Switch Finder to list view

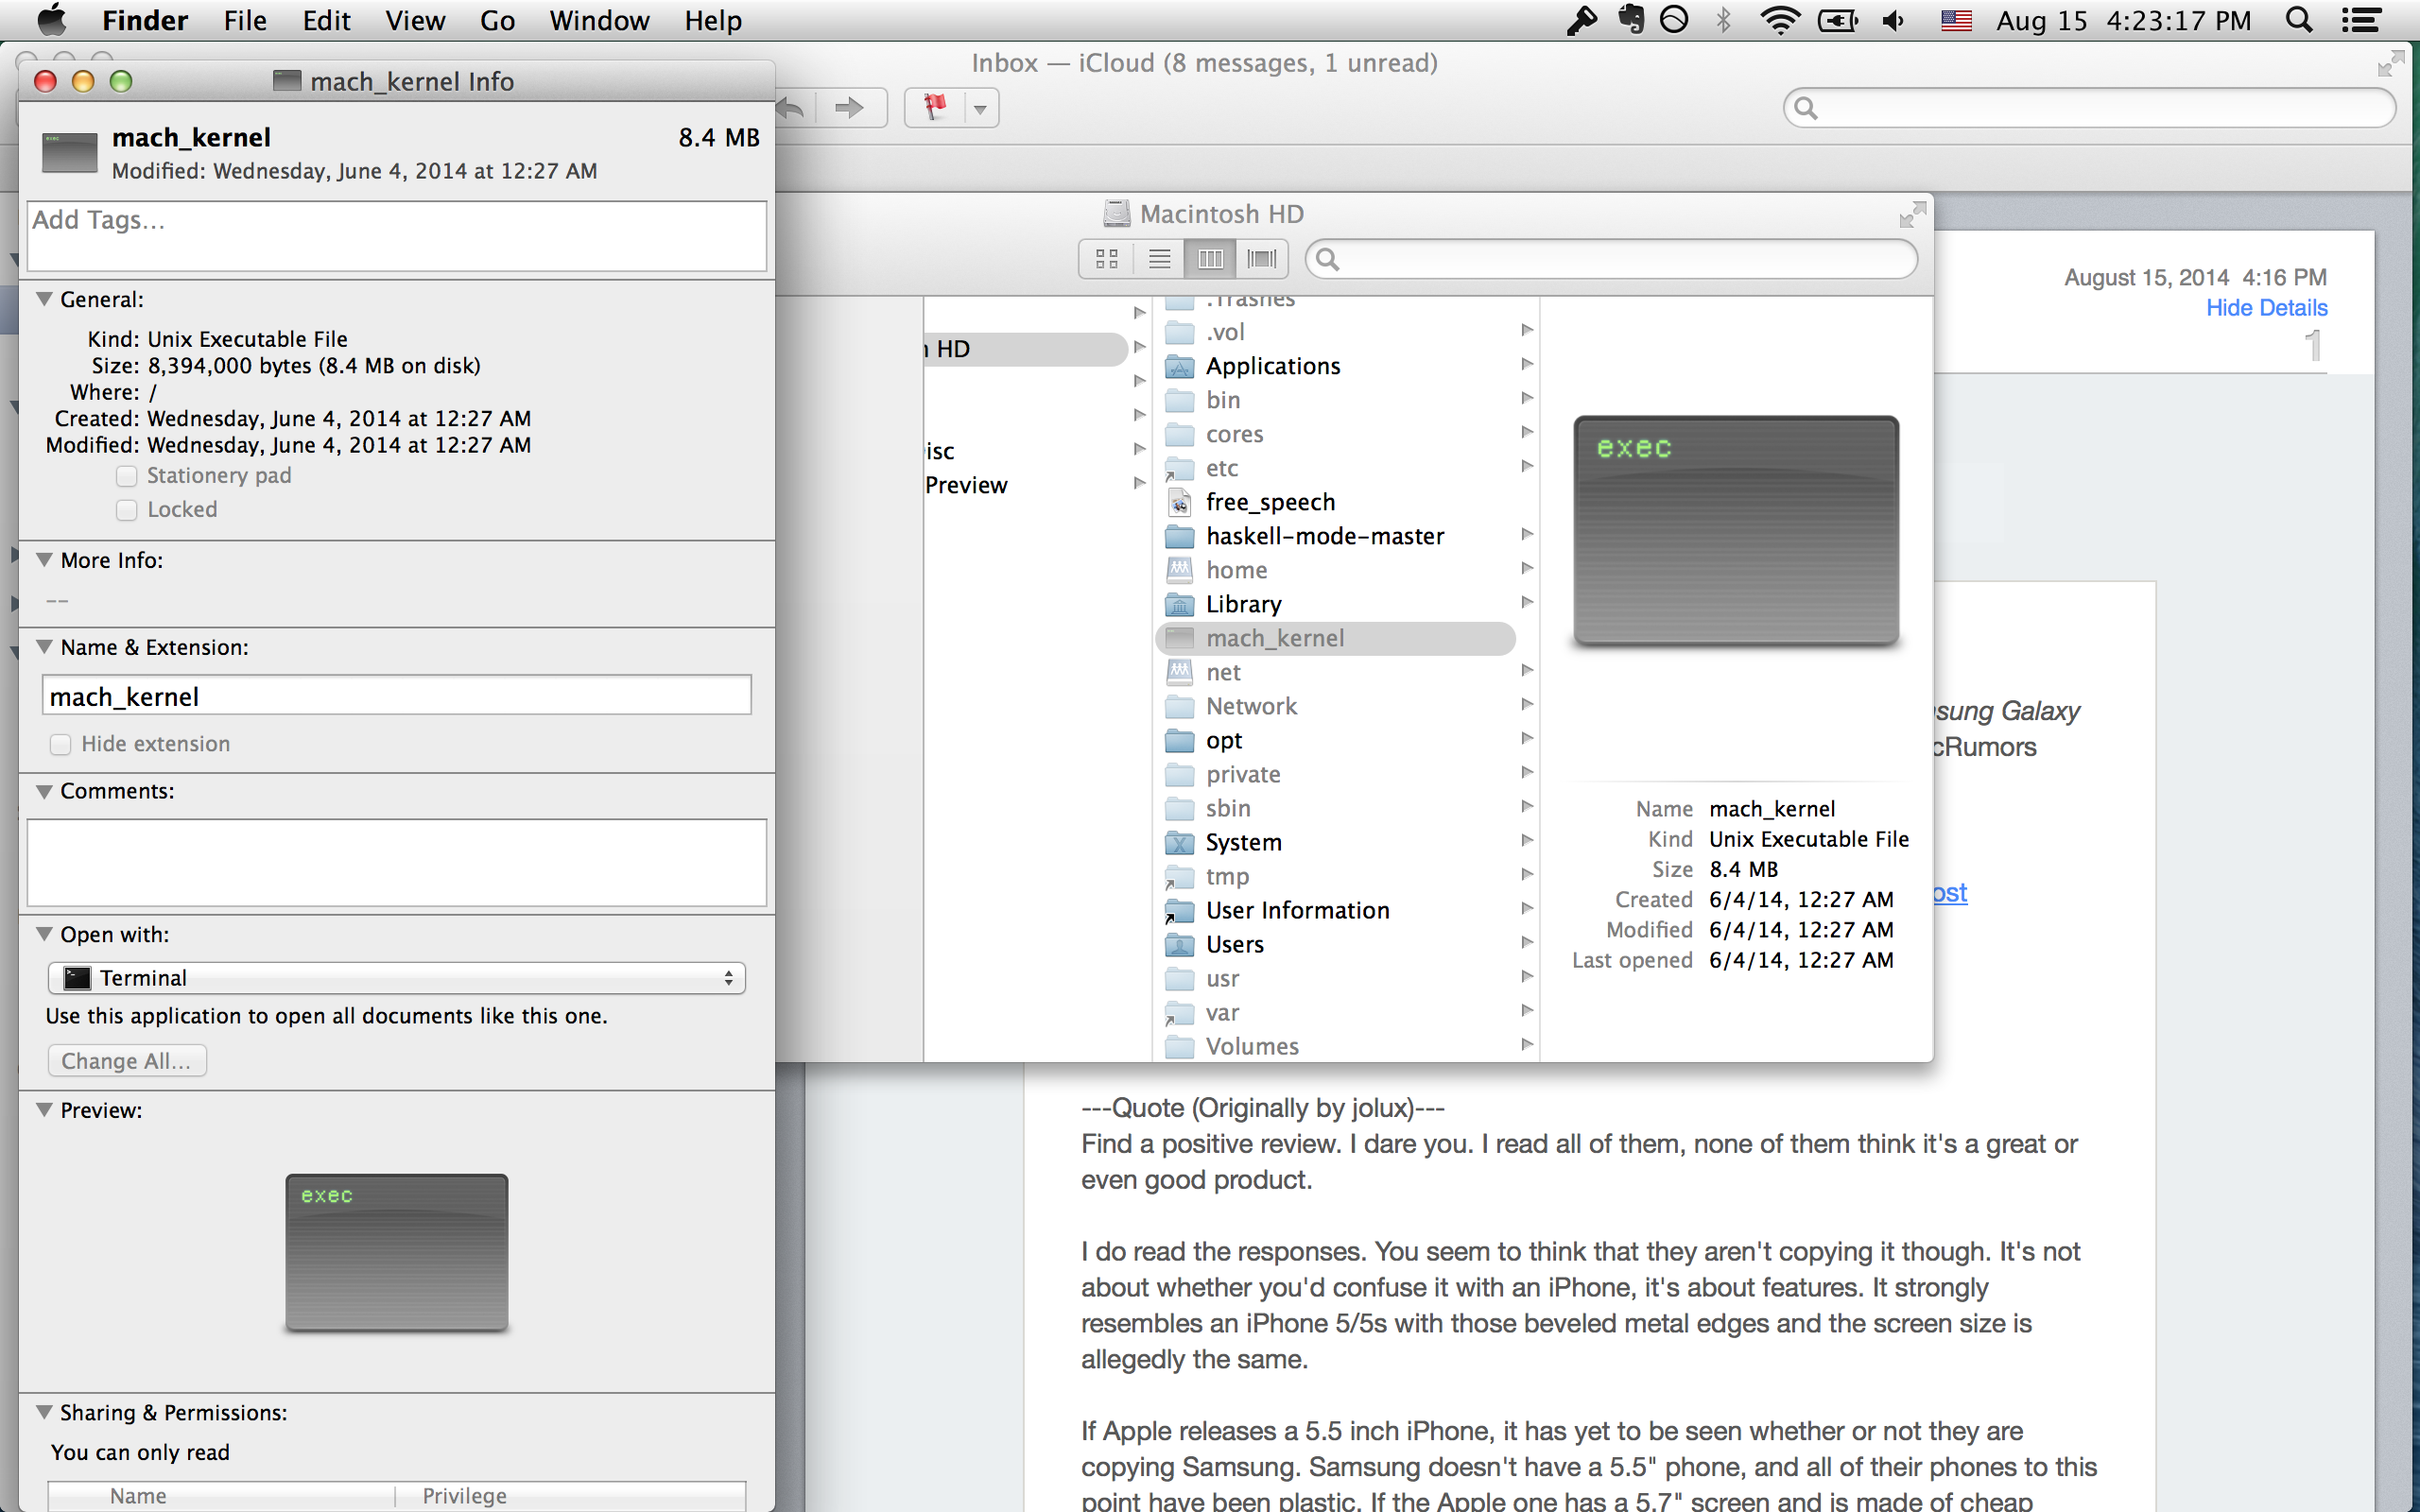click(1159, 259)
